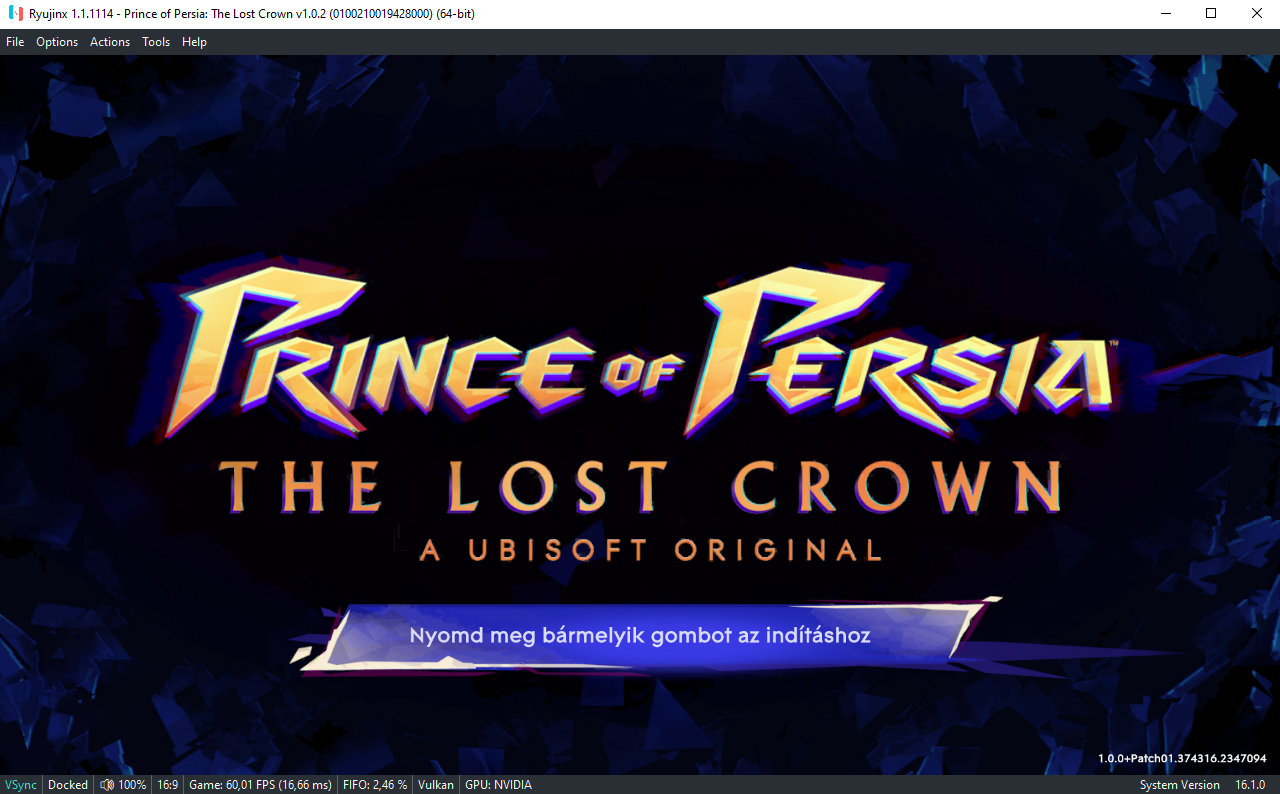
Task: Open the Help menu
Action: (194, 42)
